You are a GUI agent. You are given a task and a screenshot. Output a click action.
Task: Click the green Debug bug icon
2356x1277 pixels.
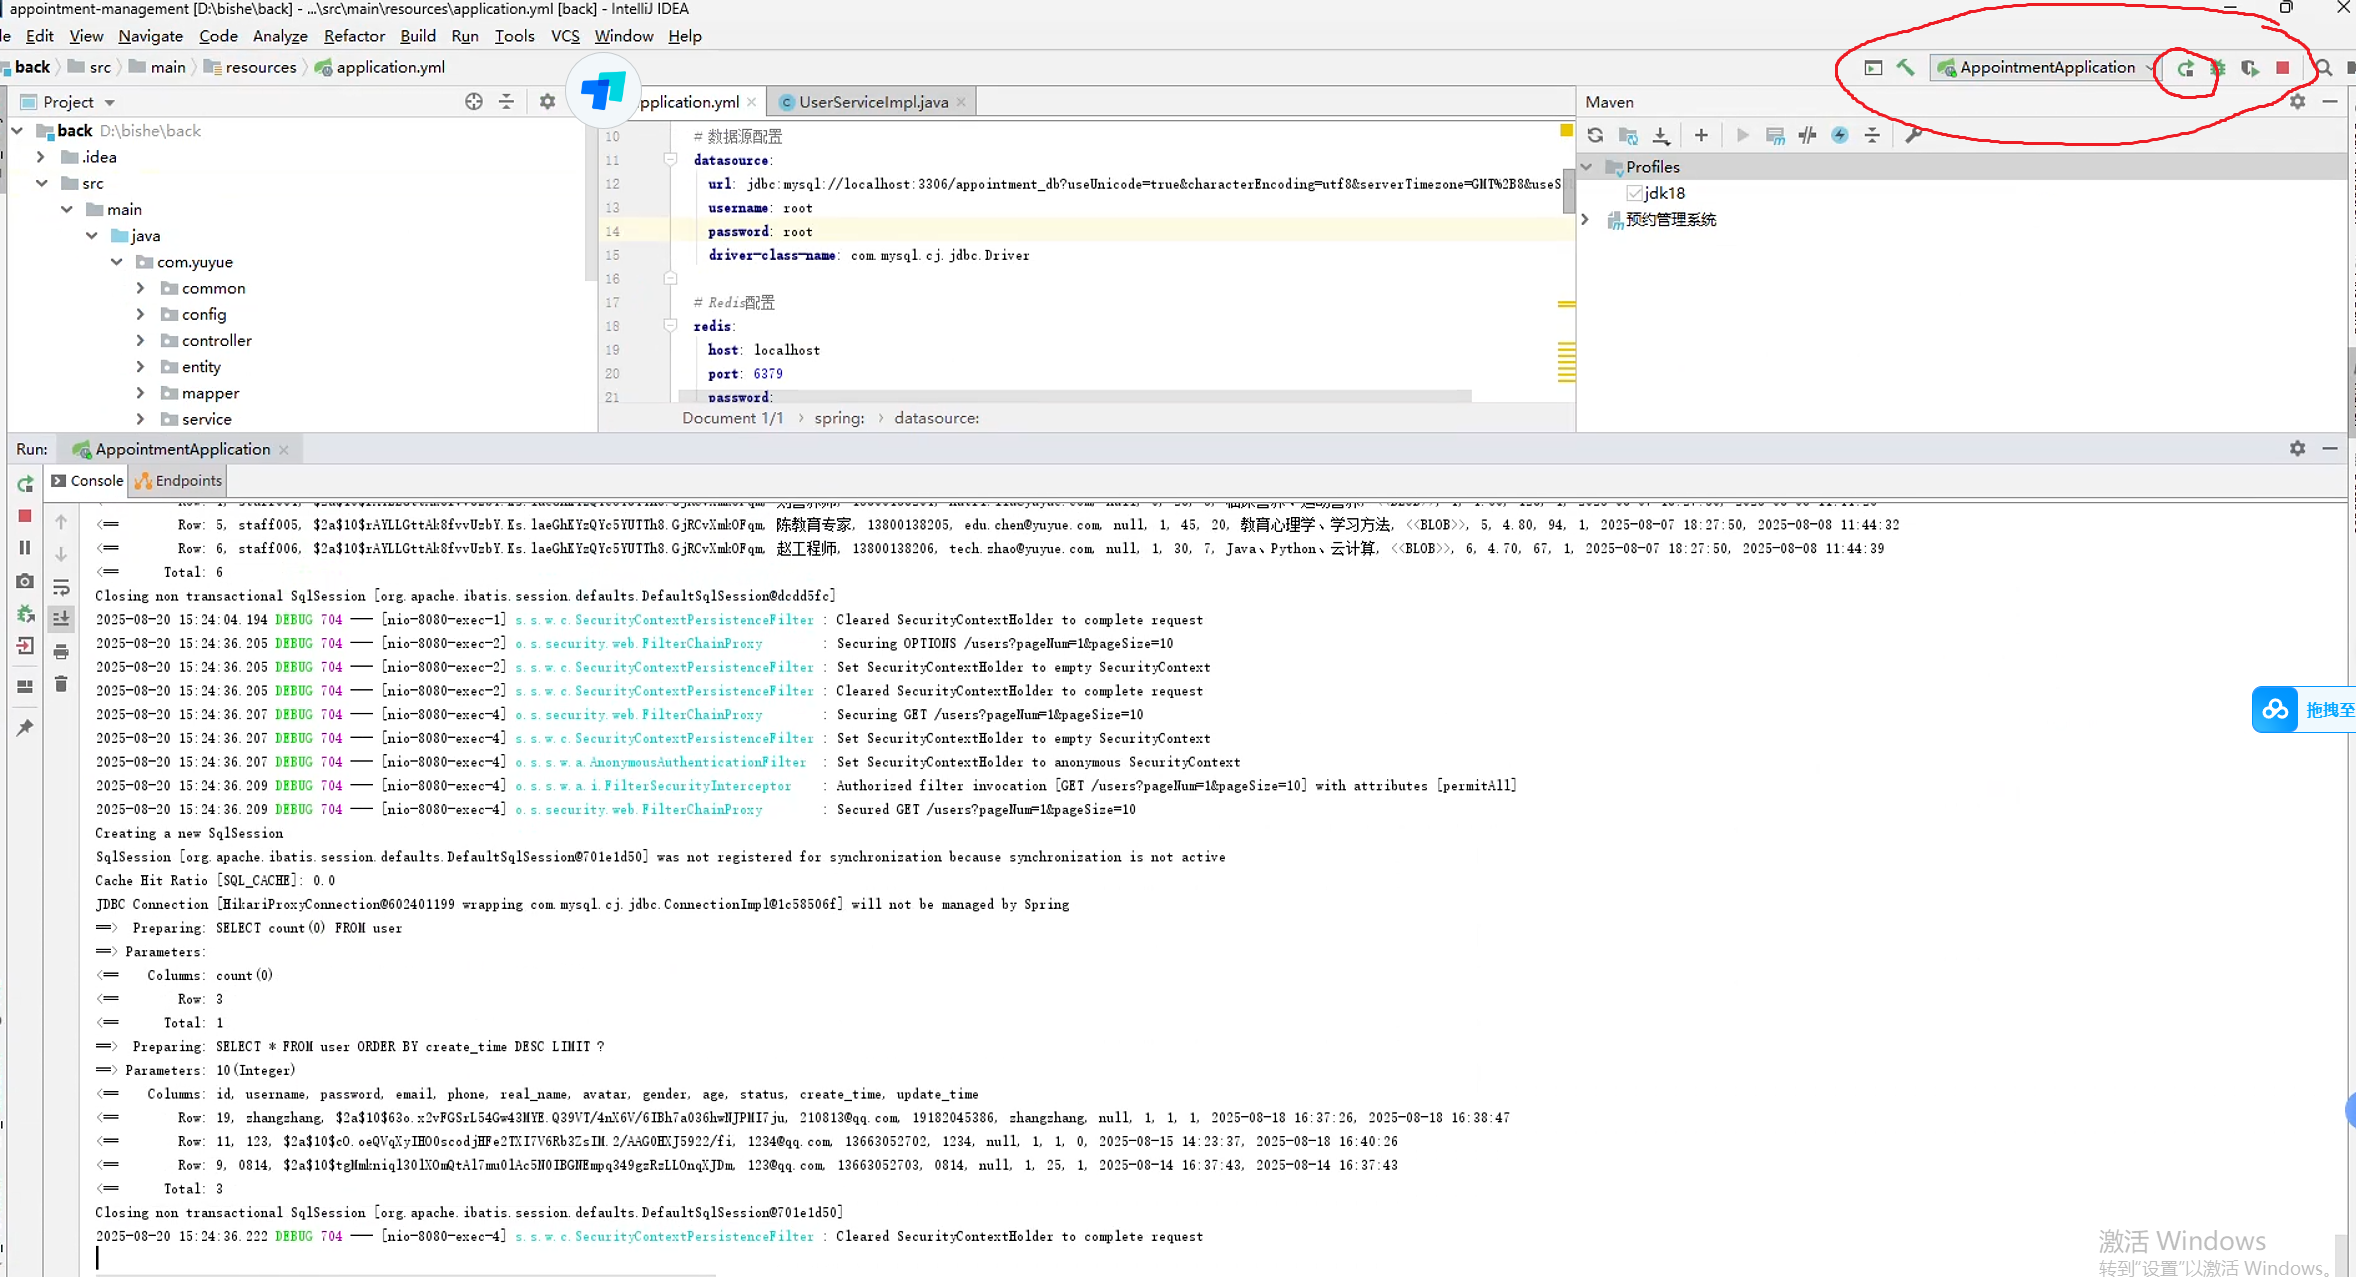(2217, 68)
